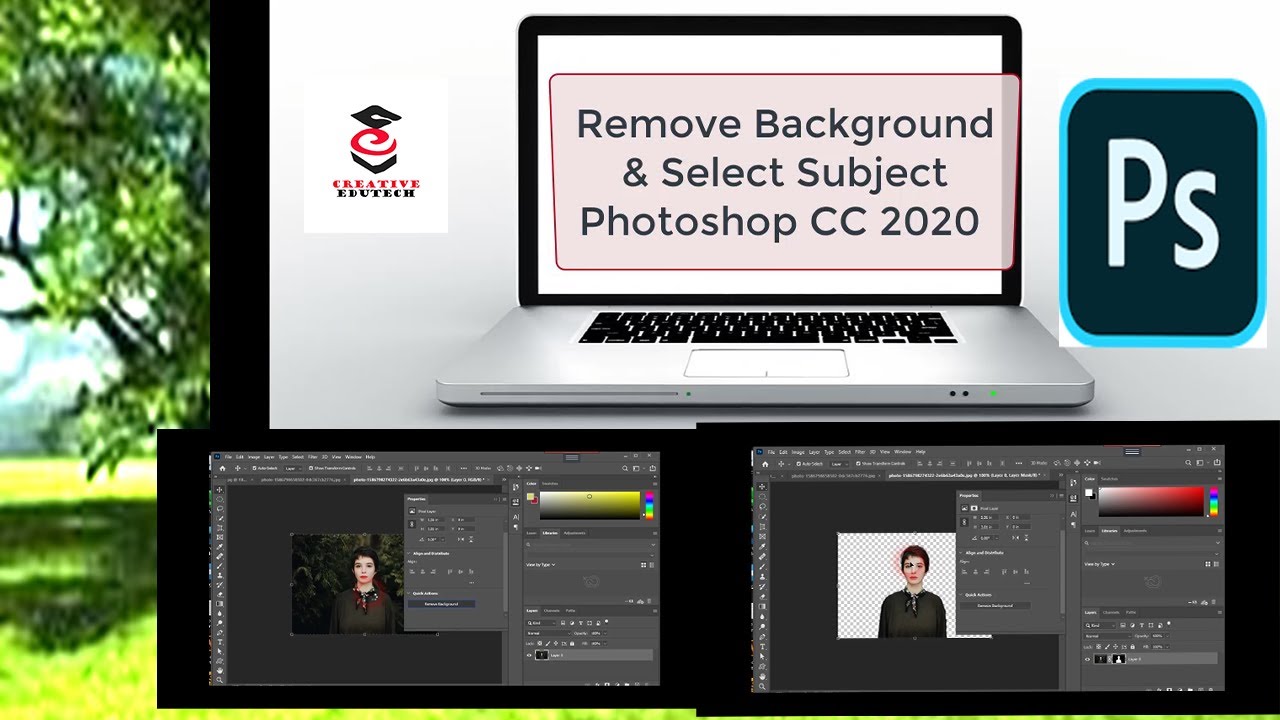The height and width of the screenshot is (720, 1280).
Task: Click the large Photoshop Ps logo
Action: (1163, 213)
